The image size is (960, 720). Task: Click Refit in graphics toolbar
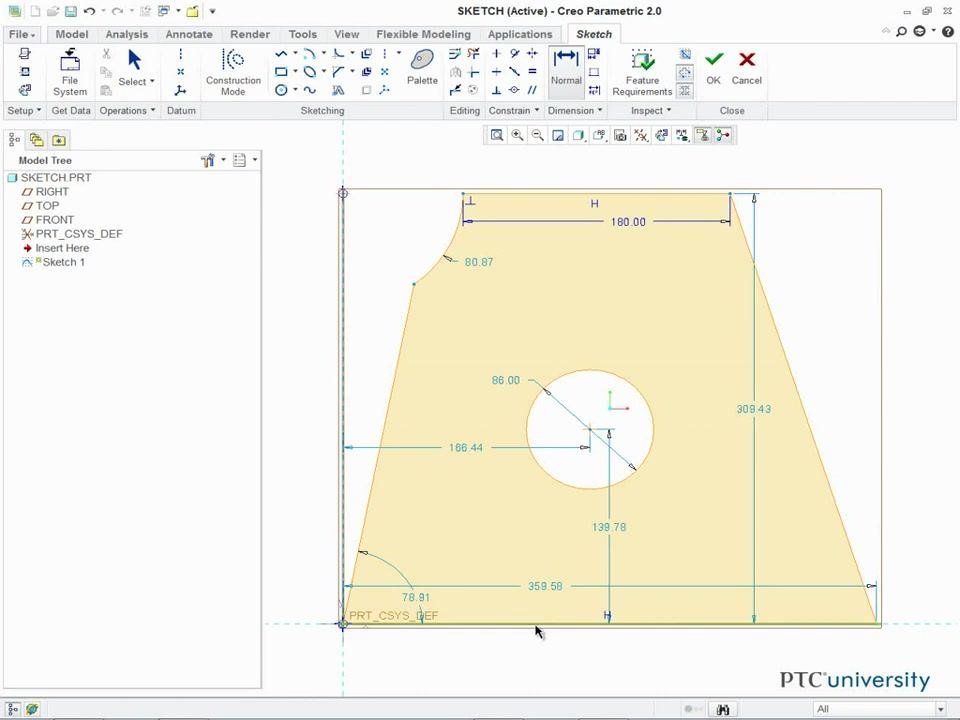click(x=497, y=135)
